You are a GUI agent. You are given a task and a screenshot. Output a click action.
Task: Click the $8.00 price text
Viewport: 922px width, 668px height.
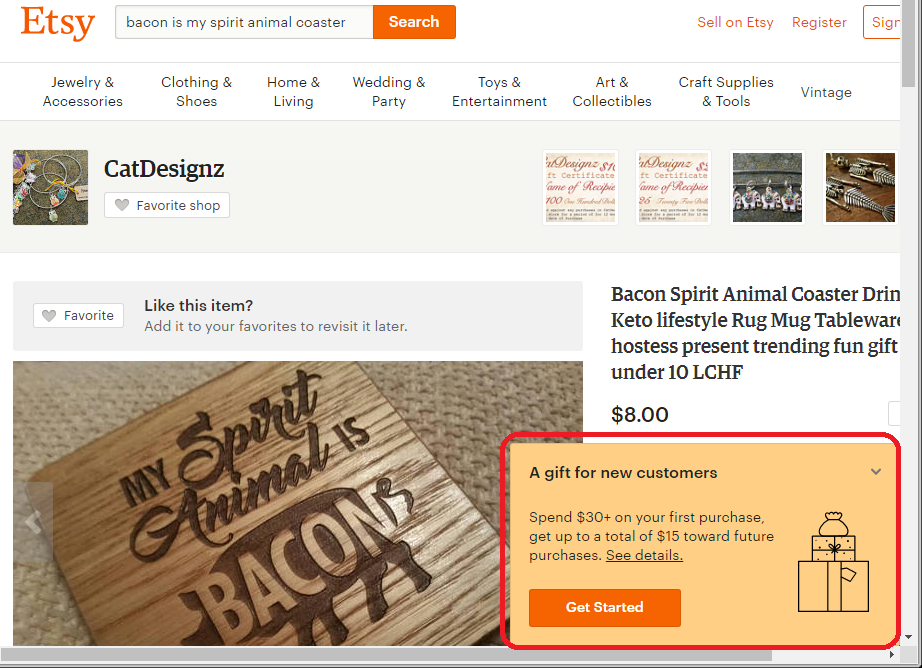click(640, 415)
